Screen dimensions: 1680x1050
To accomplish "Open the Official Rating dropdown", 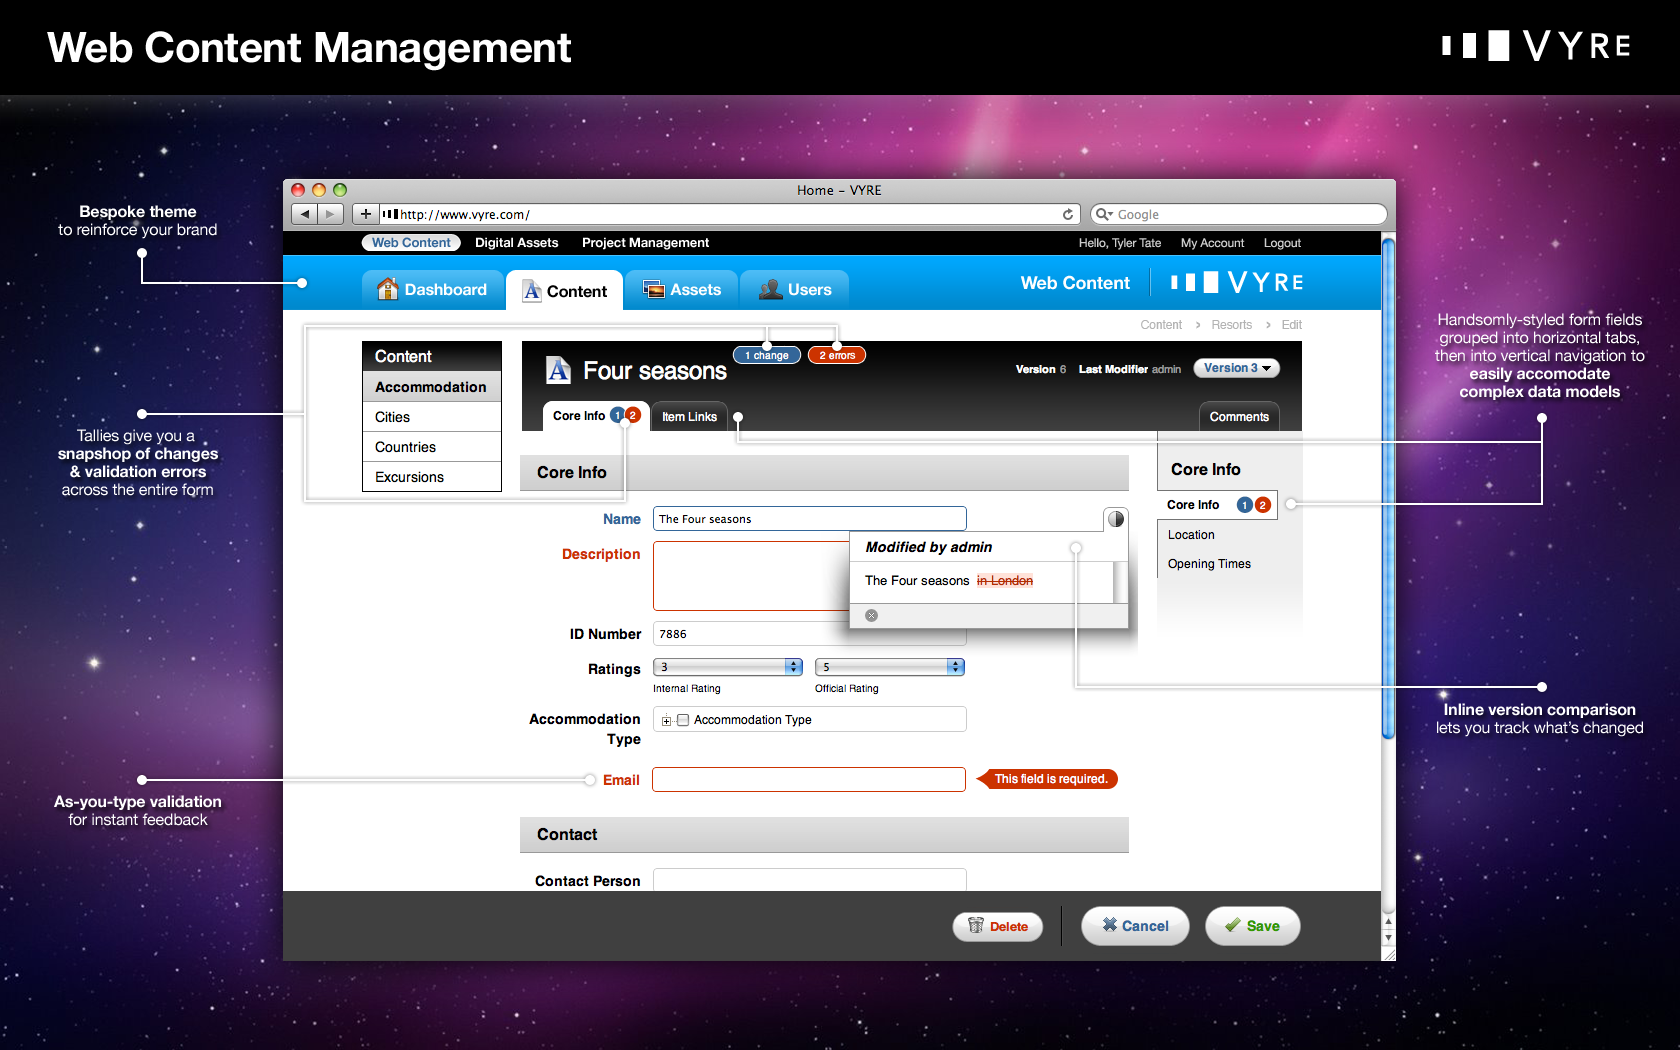I will click(890, 667).
